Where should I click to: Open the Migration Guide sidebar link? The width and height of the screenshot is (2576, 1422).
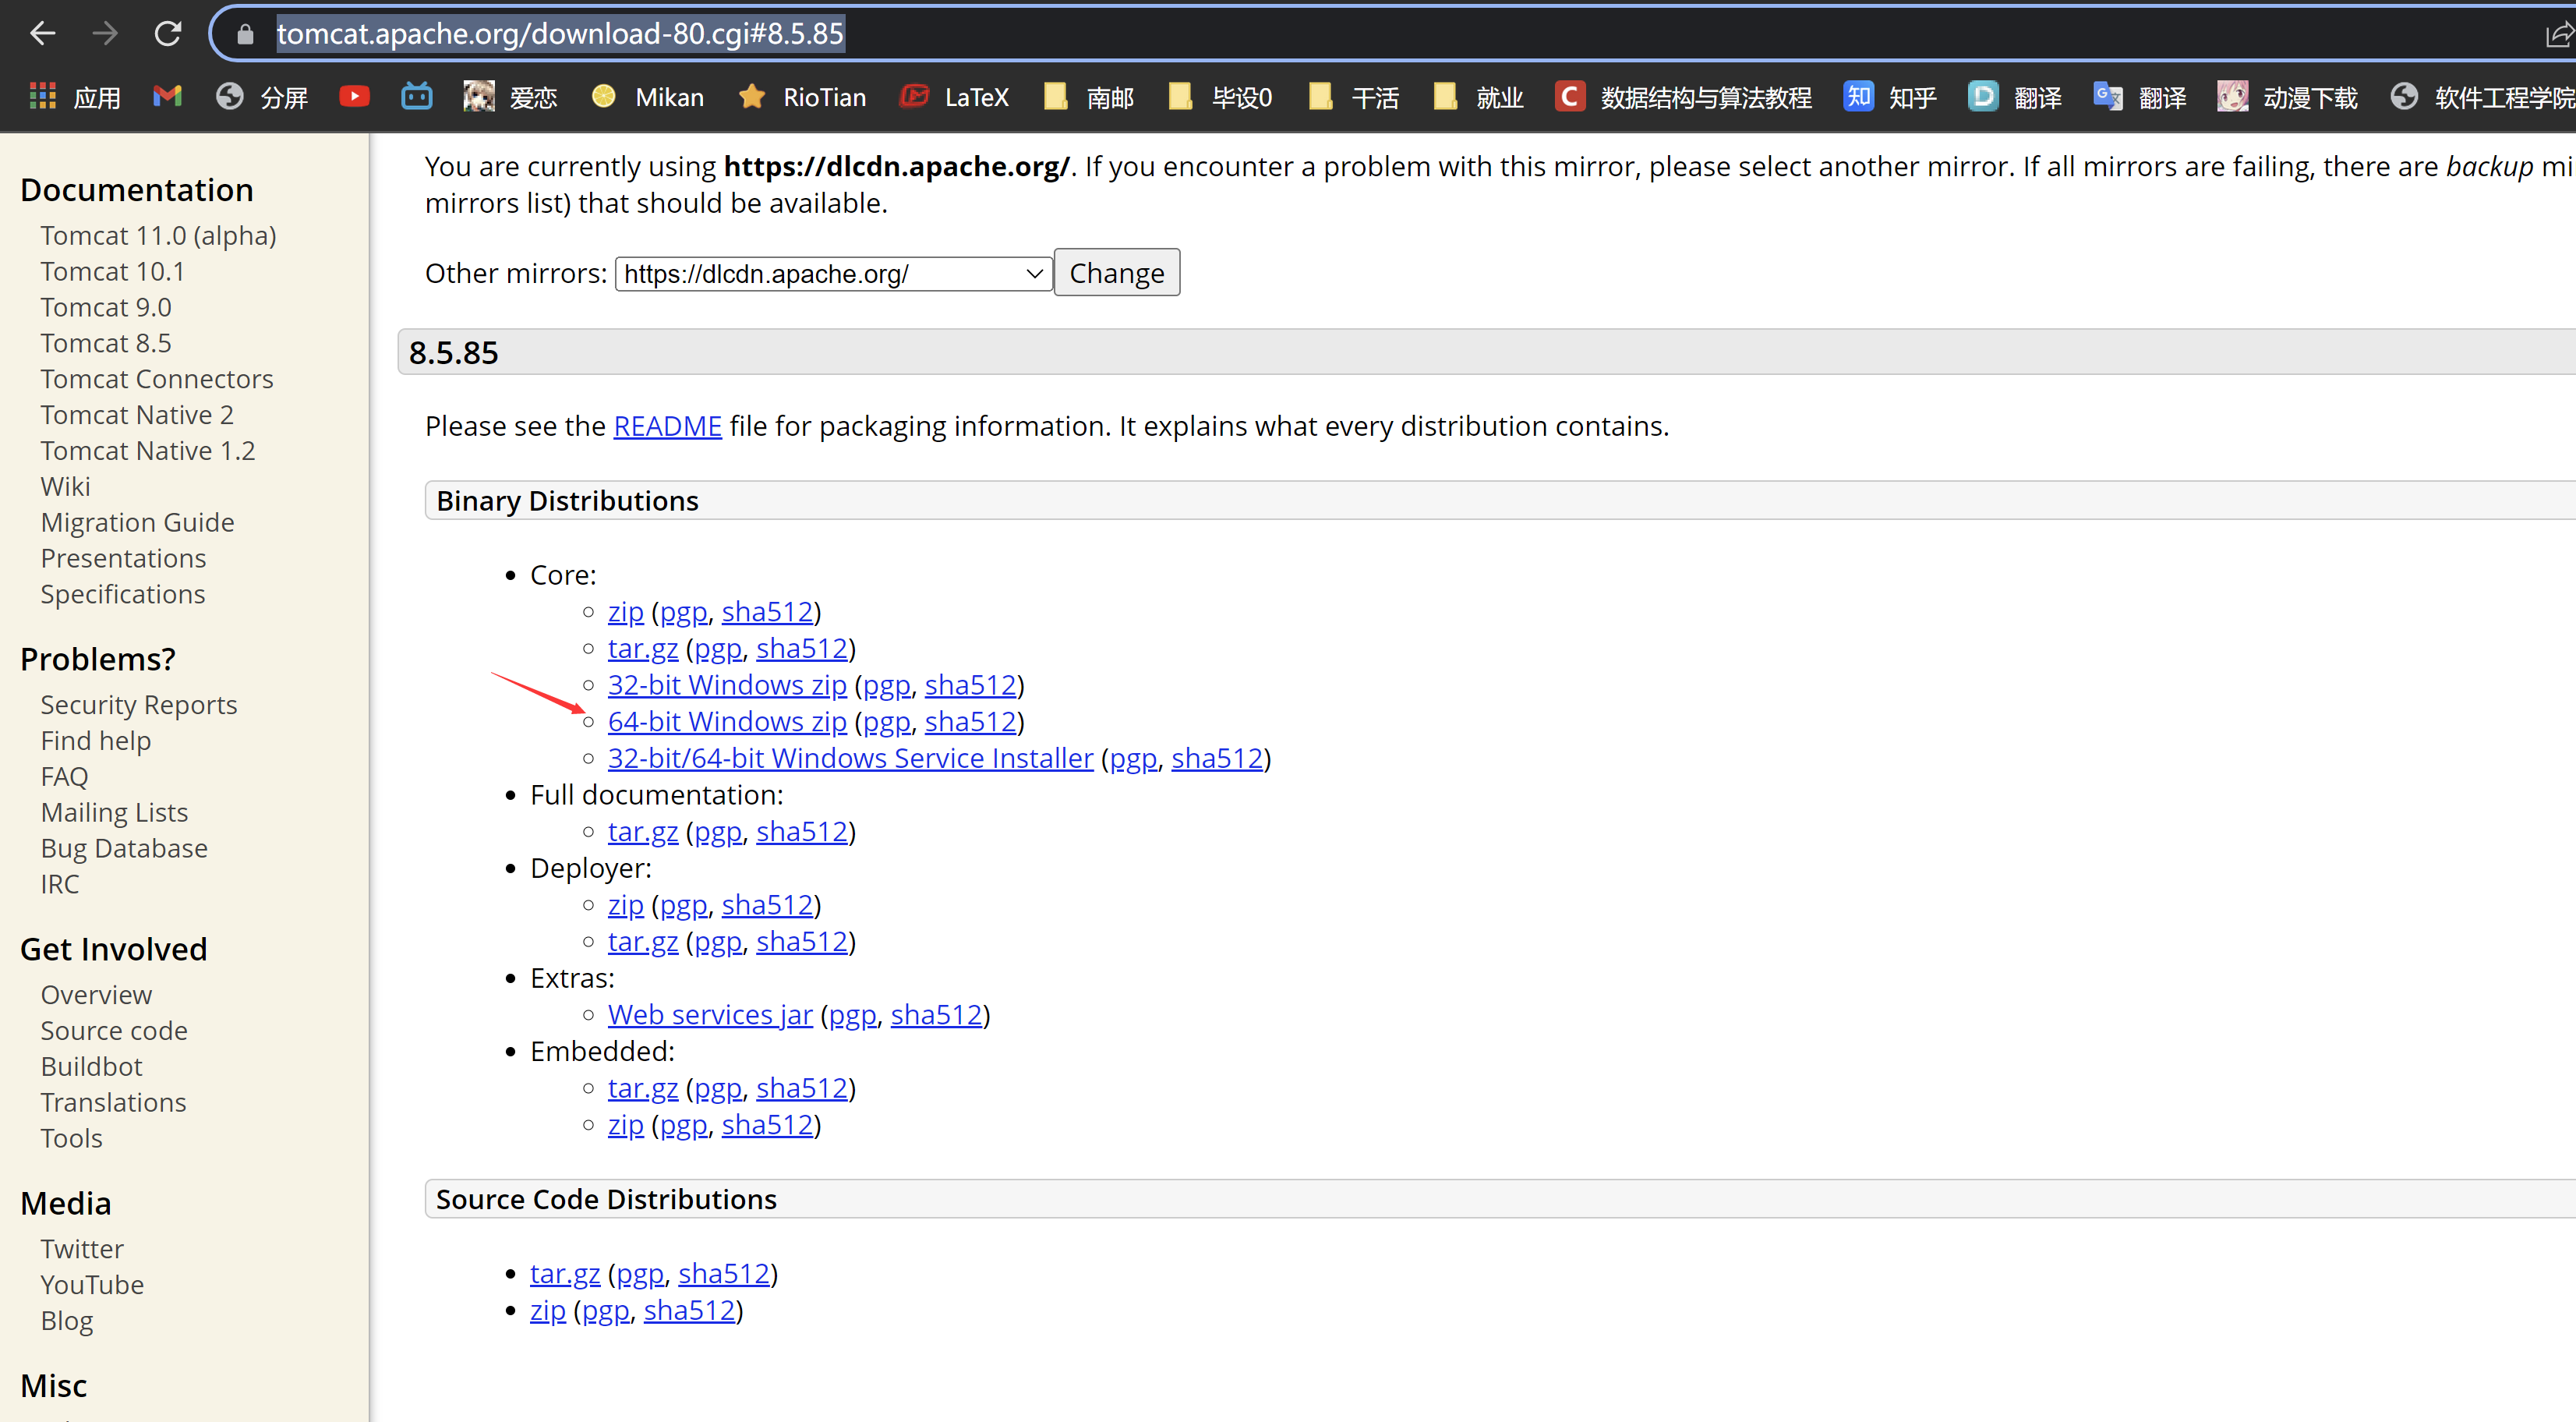137,522
